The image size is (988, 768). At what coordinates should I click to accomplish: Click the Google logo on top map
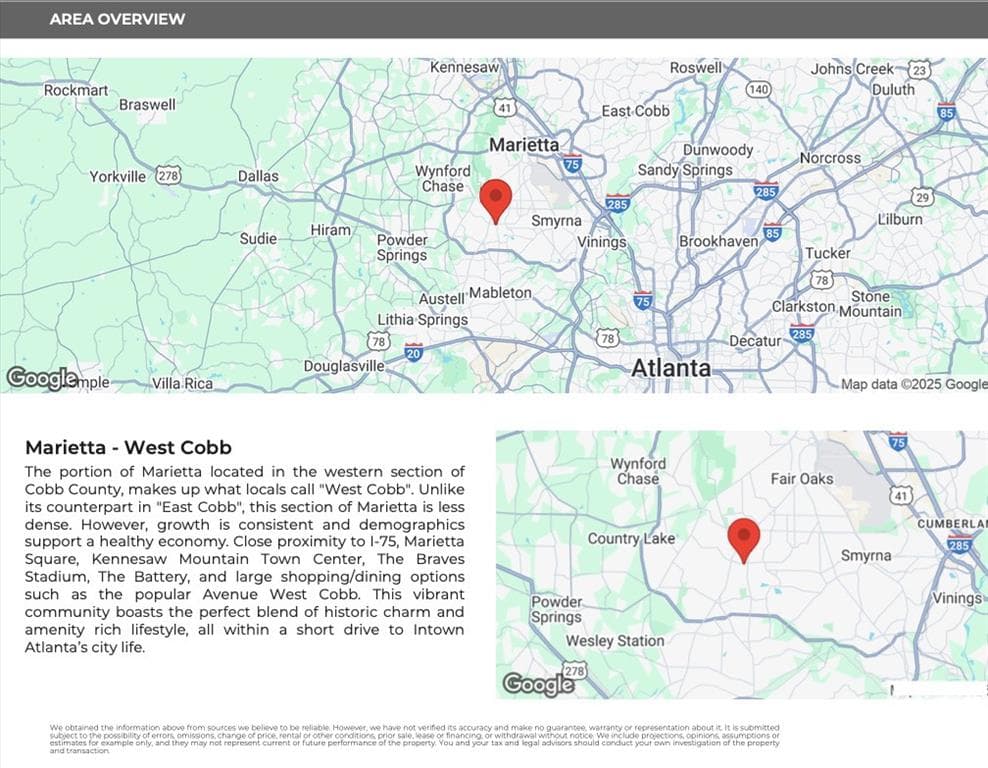(x=42, y=378)
